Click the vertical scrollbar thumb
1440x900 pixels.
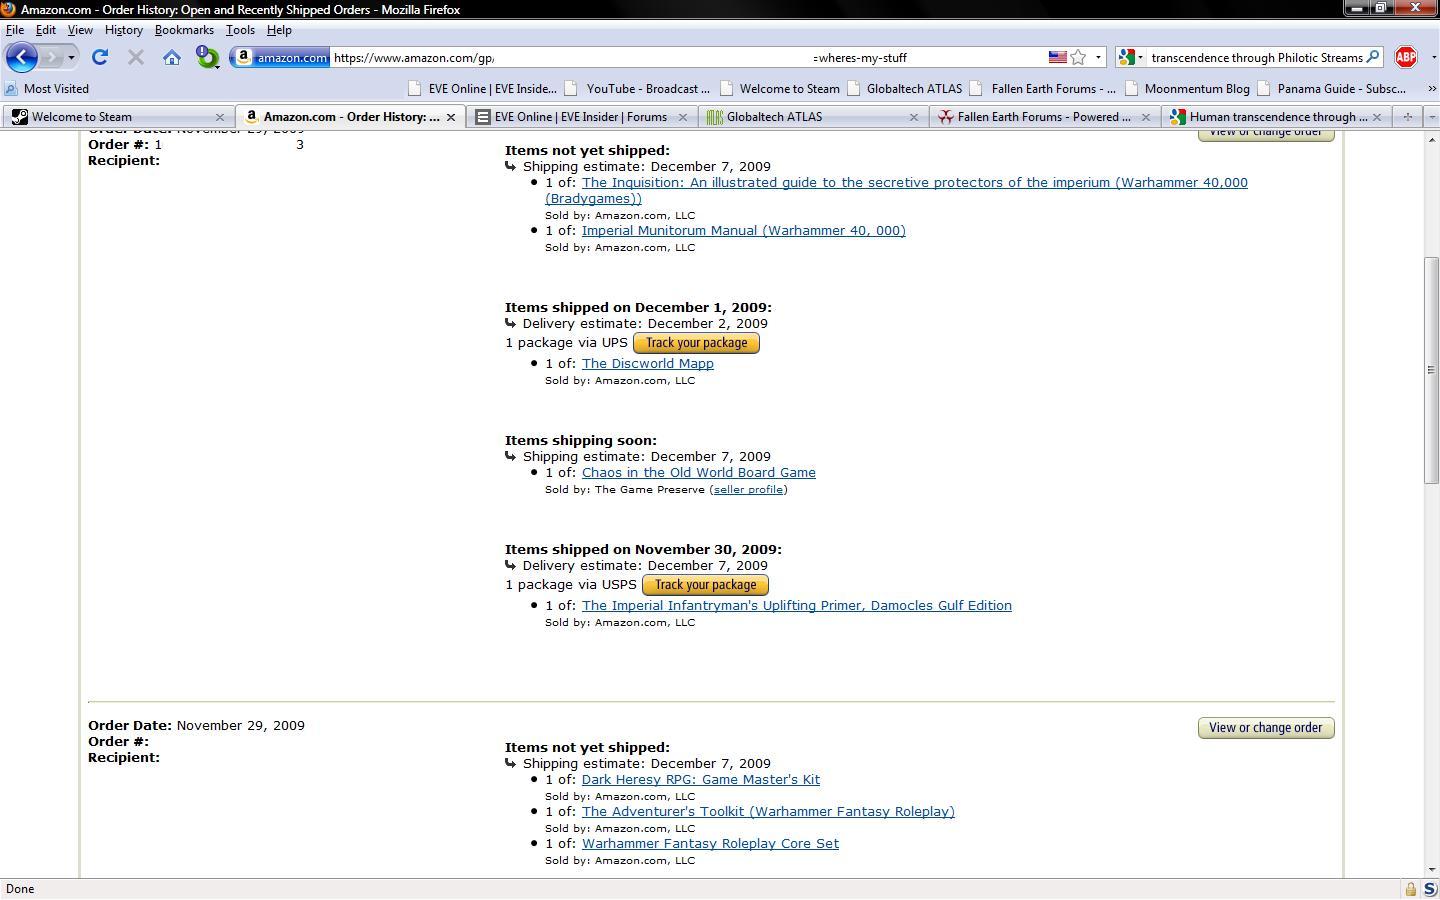pyautogui.click(x=1431, y=371)
